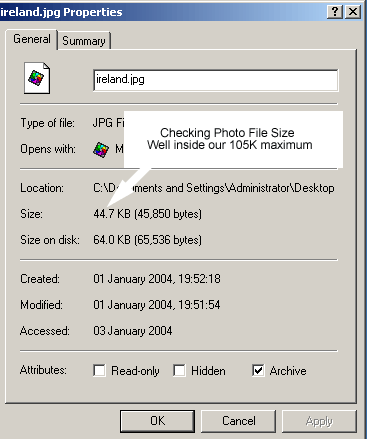
Task: Select the General tab
Action: pos(32,39)
